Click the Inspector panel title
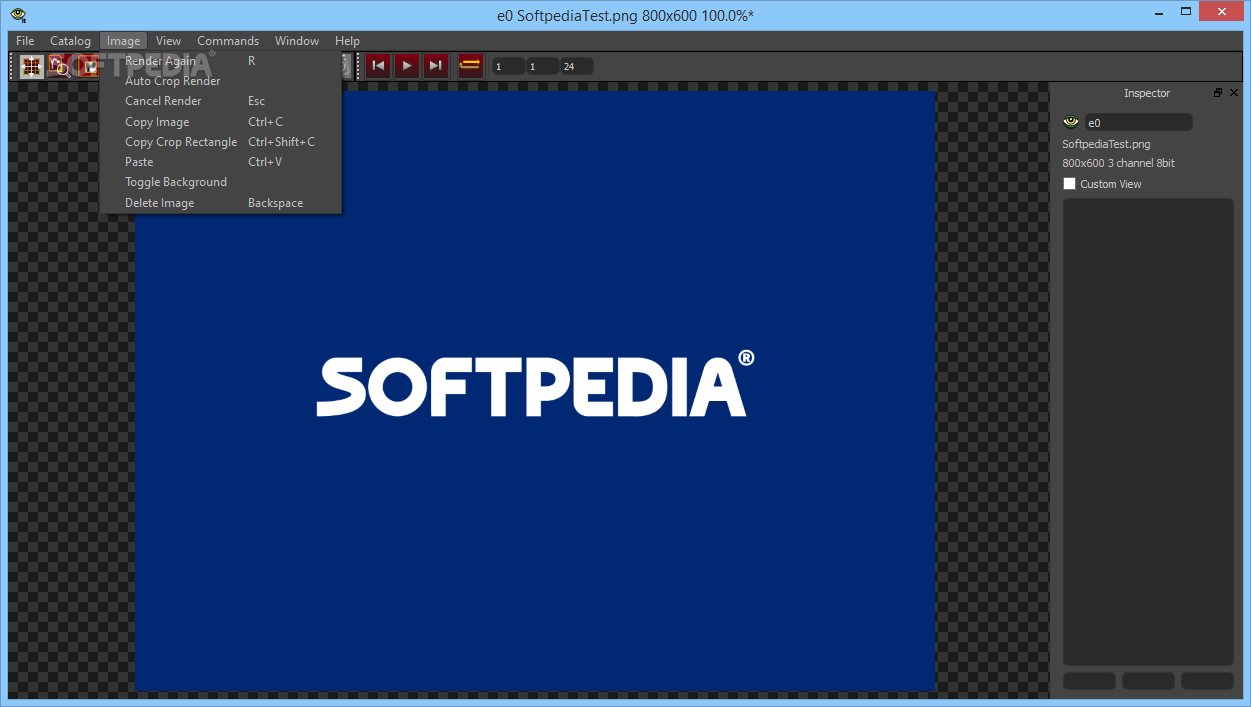 point(1146,93)
